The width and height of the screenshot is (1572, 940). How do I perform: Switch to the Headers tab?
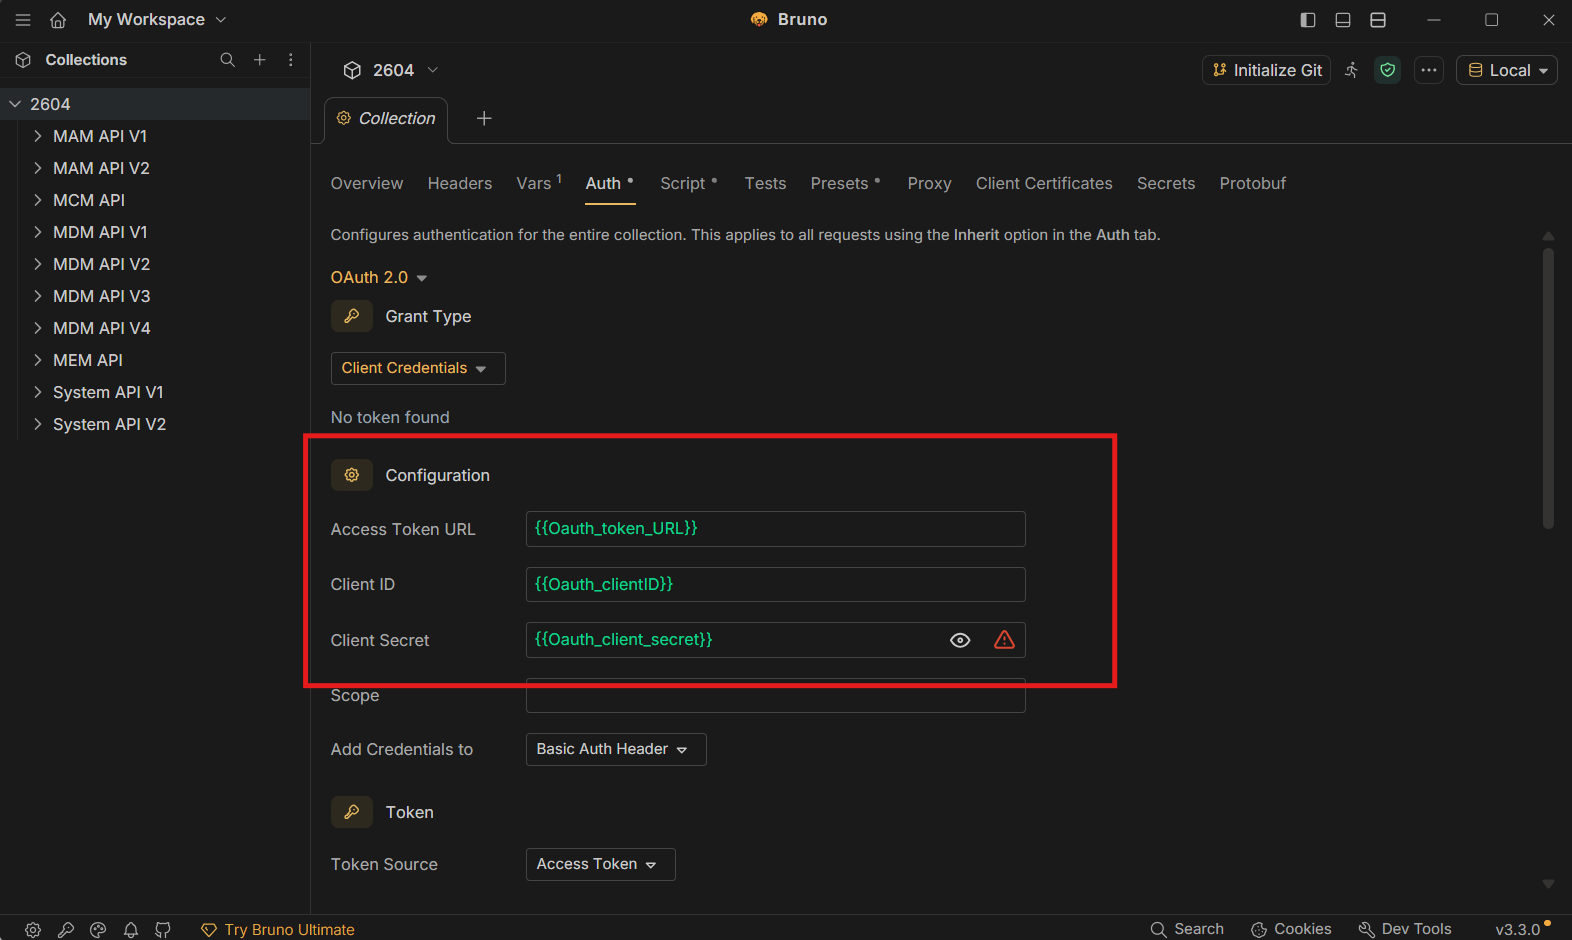(x=460, y=183)
